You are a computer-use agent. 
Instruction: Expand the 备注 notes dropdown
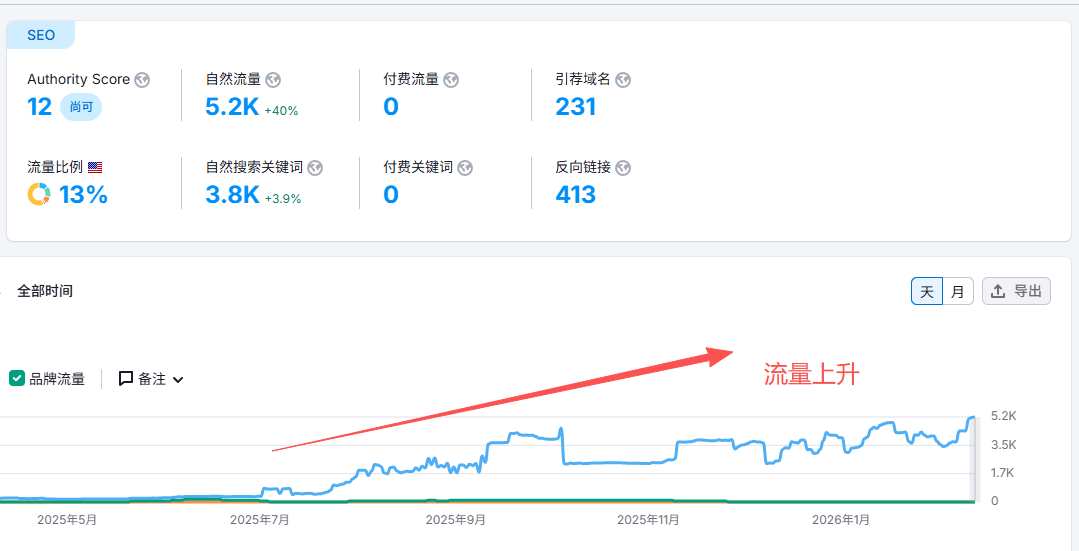click(x=151, y=379)
